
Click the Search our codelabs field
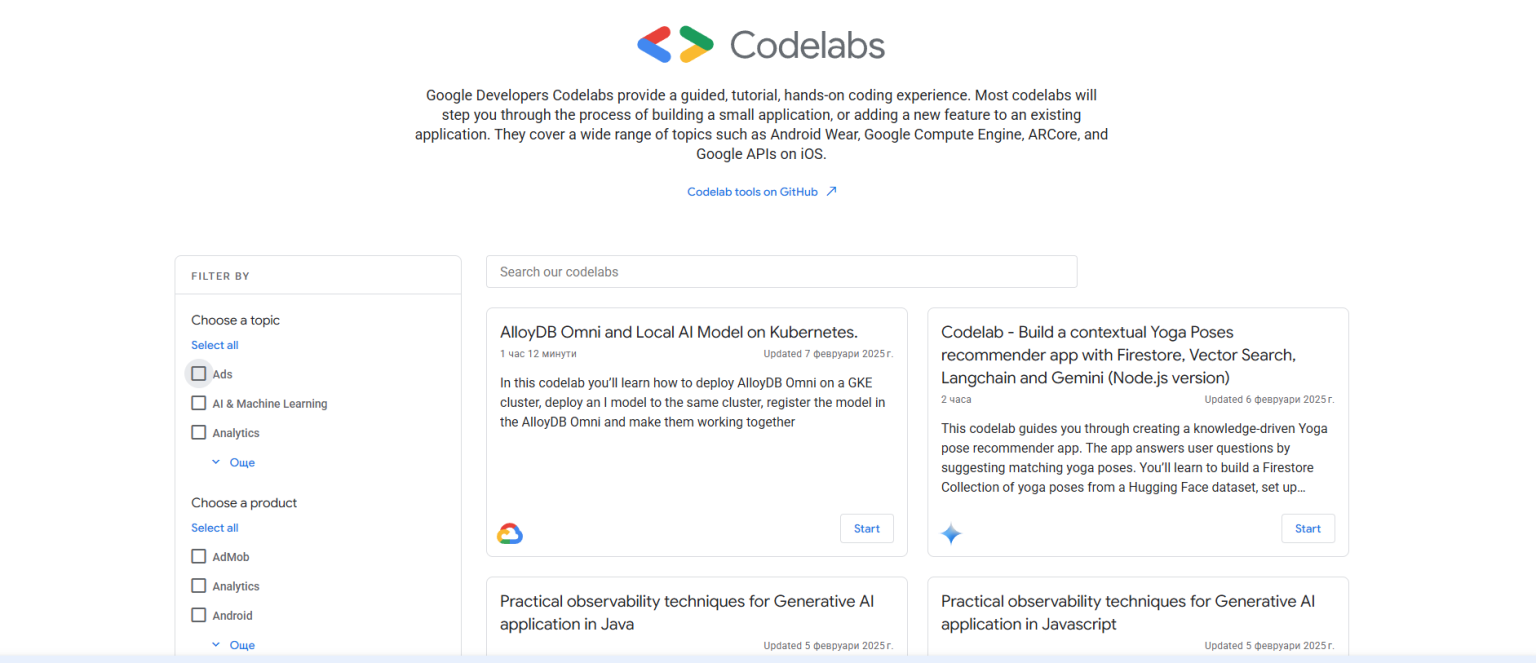782,272
